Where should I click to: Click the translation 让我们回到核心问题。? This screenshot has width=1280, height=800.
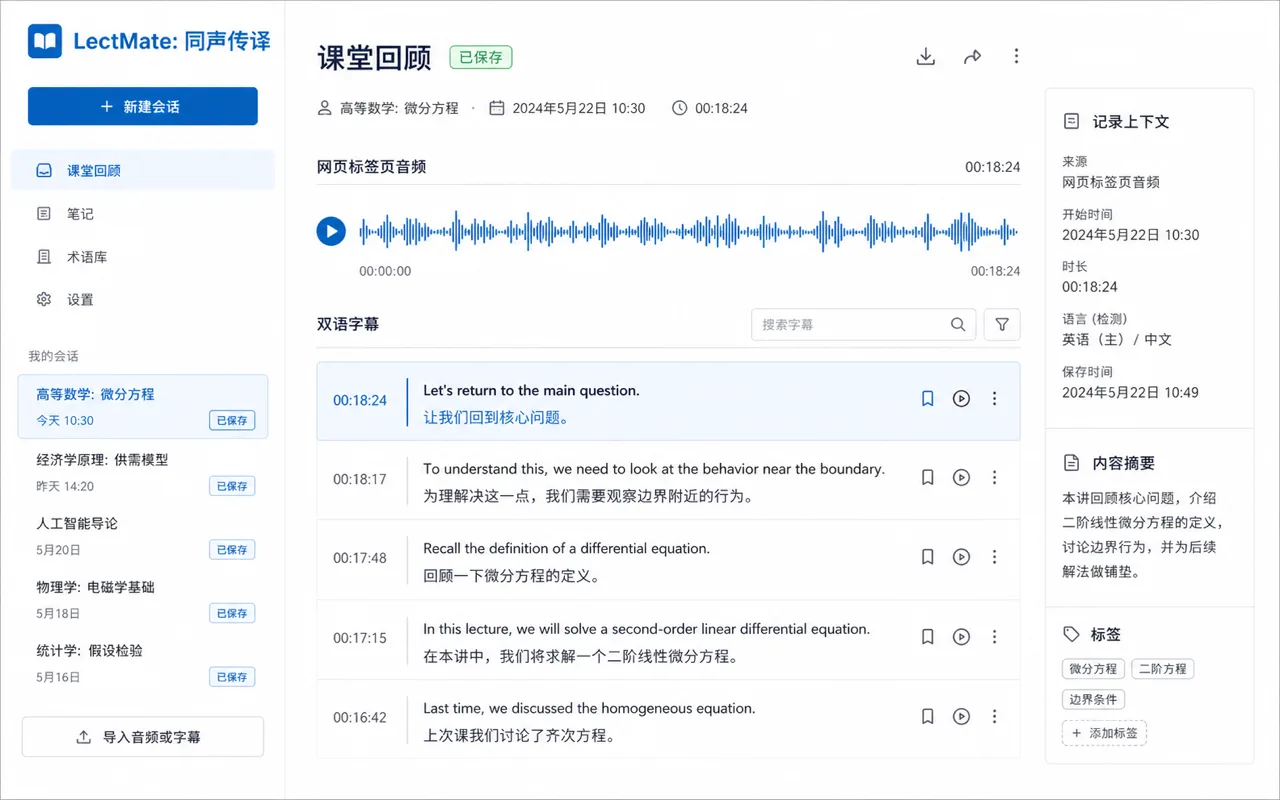point(496,418)
